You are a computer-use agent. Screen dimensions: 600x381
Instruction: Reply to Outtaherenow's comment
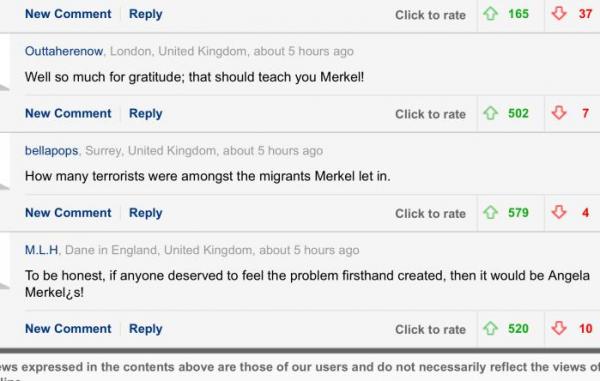click(145, 114)
